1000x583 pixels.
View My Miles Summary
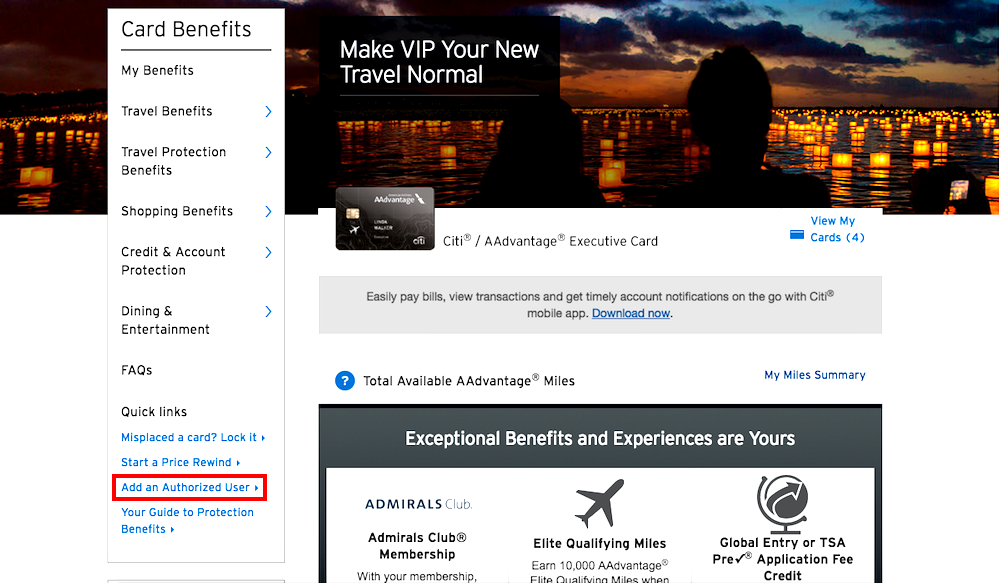point(814,374)
